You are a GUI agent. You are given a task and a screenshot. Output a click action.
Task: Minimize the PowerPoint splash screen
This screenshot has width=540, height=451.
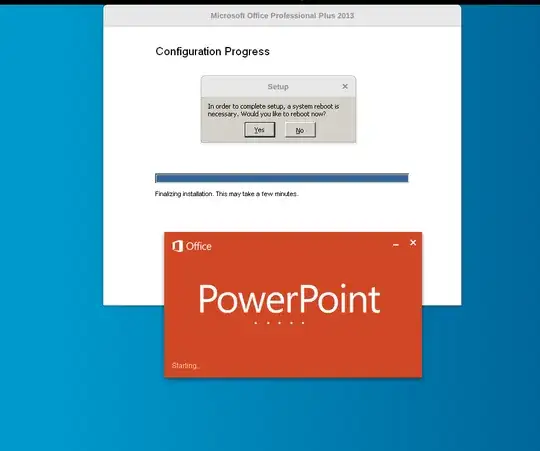396,244
